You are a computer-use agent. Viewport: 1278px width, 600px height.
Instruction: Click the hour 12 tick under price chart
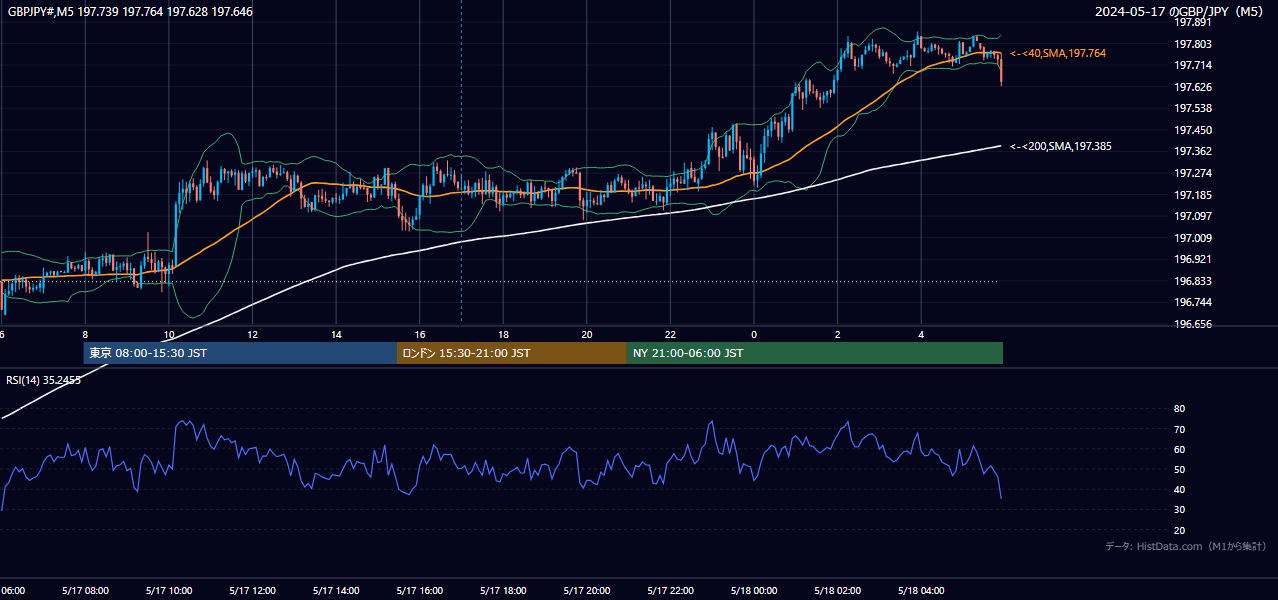click(253, 335)
